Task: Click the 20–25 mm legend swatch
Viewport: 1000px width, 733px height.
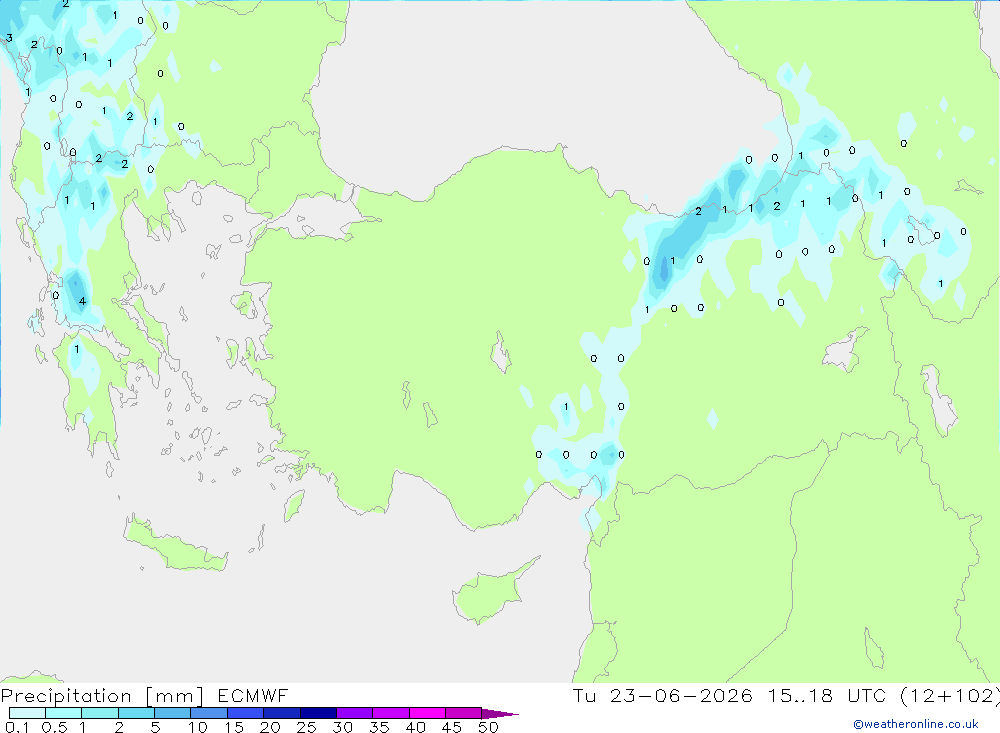Action: (x=282, y=713)
